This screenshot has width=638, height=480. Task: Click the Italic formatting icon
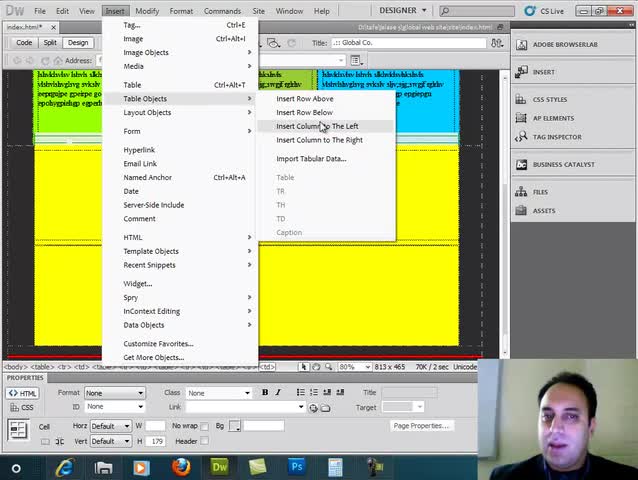point(278,392)
